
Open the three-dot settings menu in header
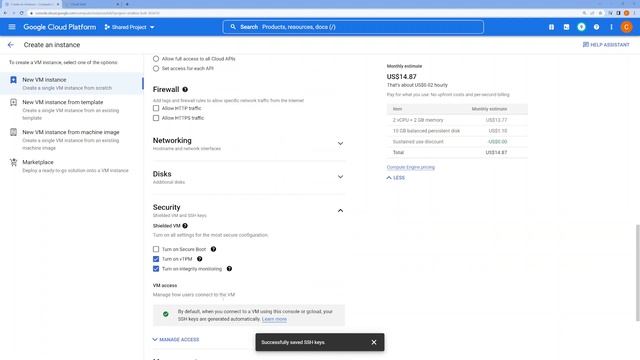click(x=611, y=27)
